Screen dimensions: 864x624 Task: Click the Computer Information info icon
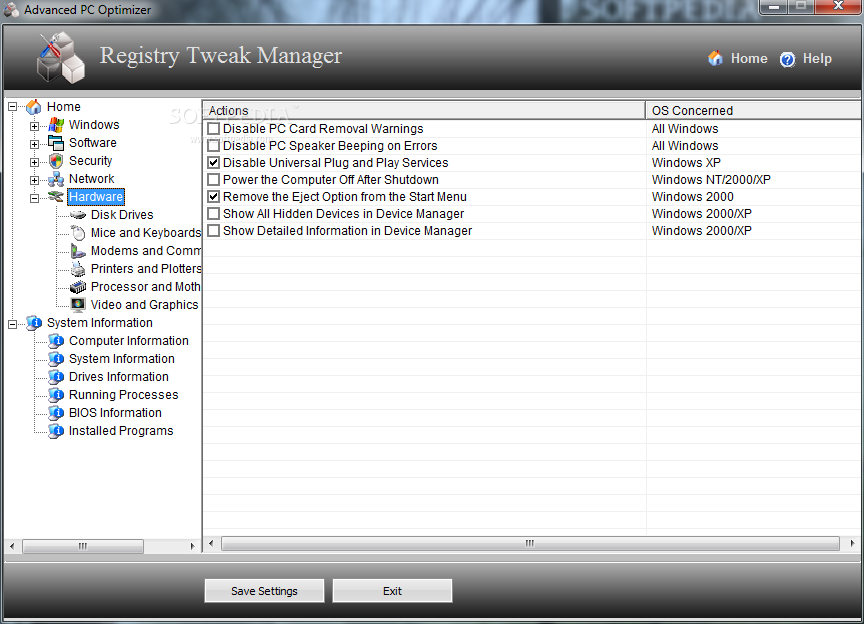pyautogui.click(x=56, y=341)
